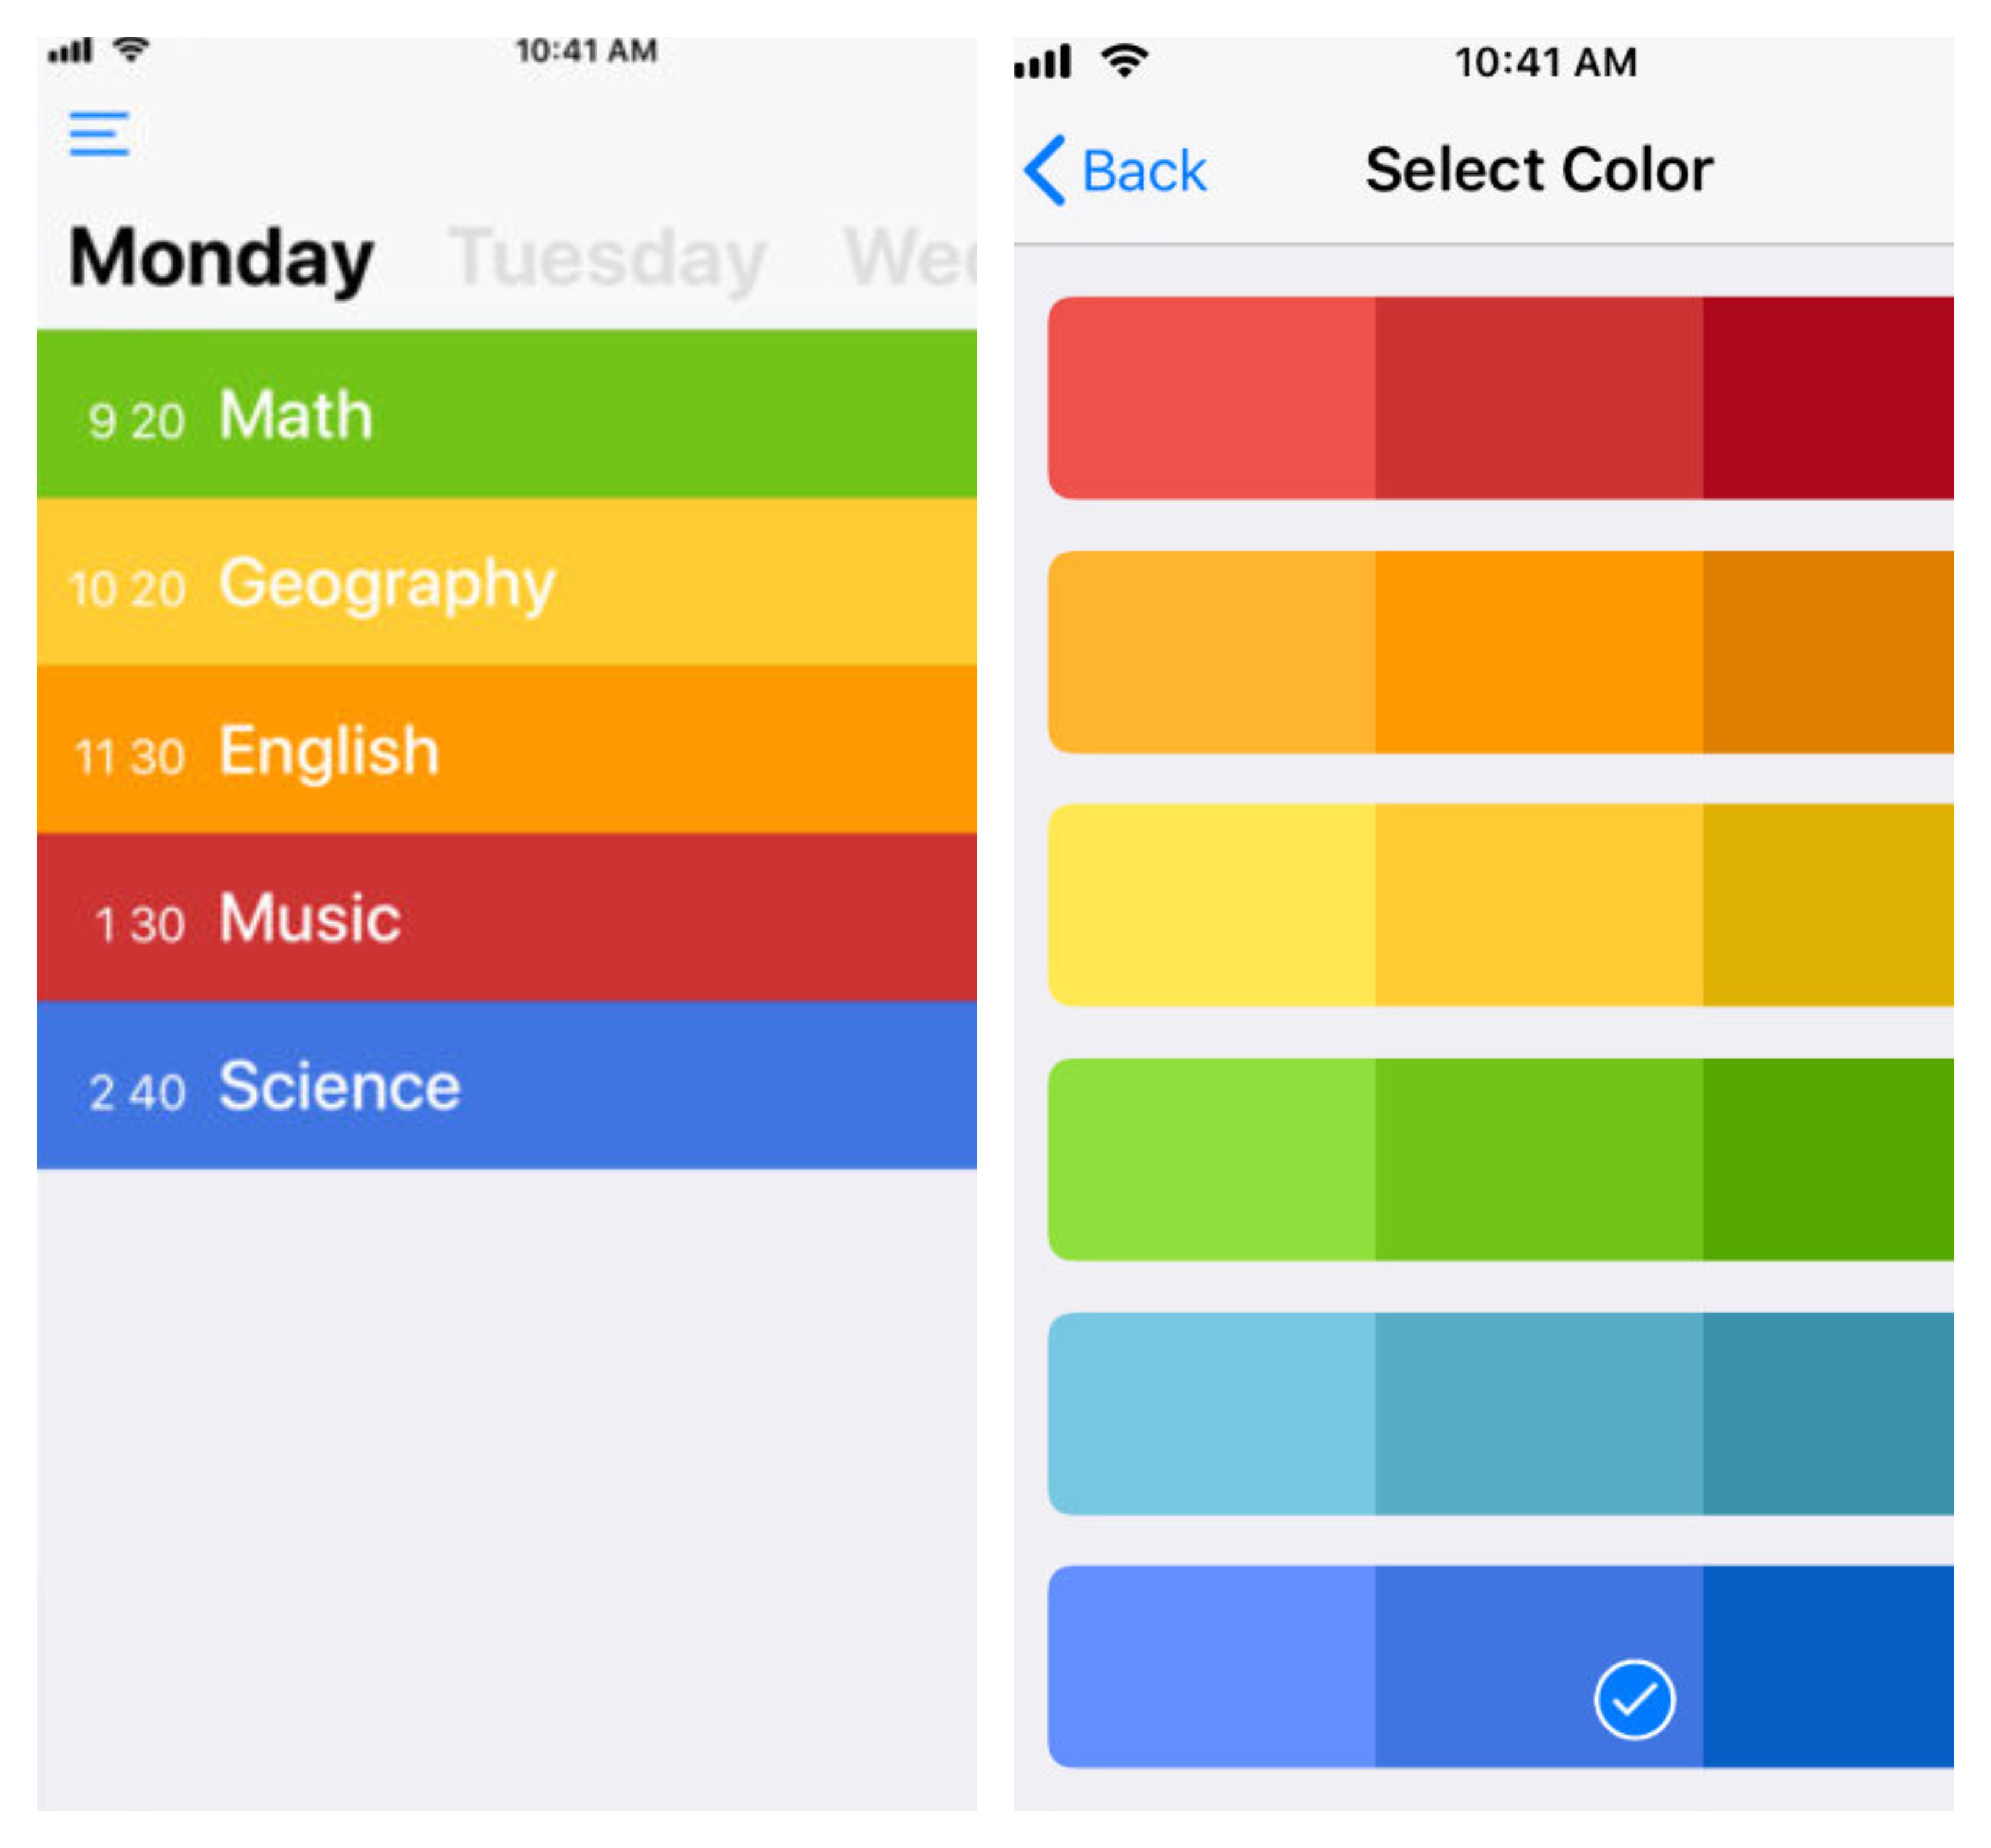
Task: Click the Wi-Fi icon above the hamburger menu
Action: (131, 49)
